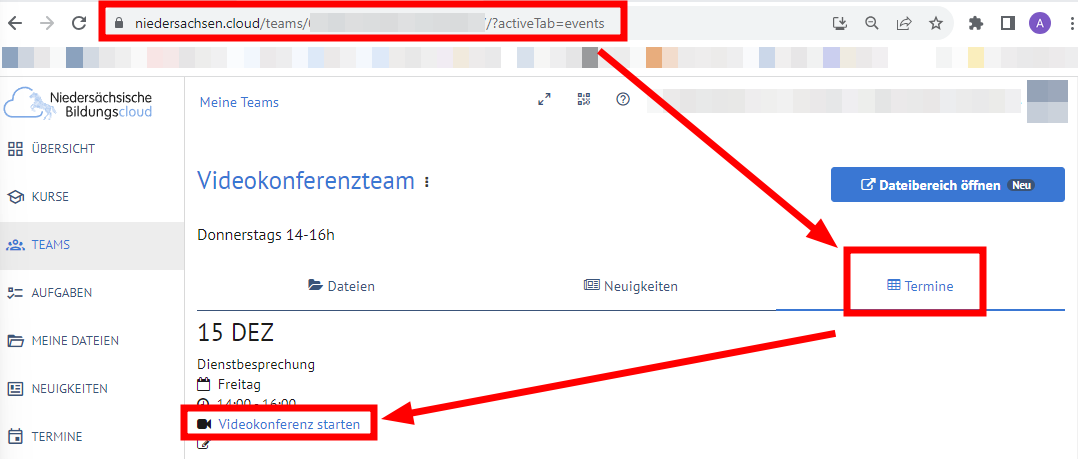Open Aufgaben in the sidebar
1078x459 pixels.
coord(62,293)
